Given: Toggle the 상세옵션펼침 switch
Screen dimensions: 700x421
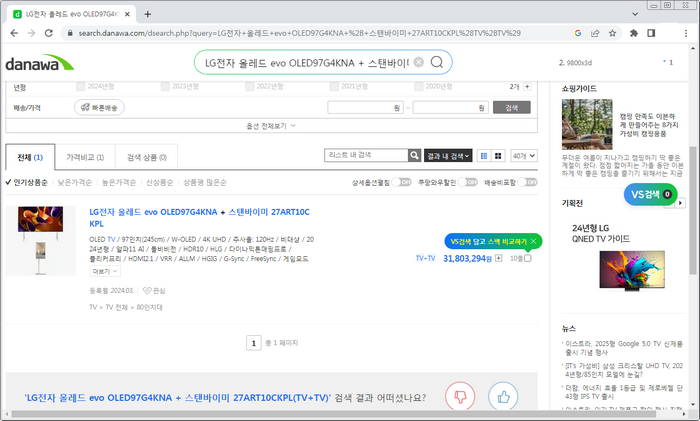Looking at the screenshot, I should tap(402, 182).
